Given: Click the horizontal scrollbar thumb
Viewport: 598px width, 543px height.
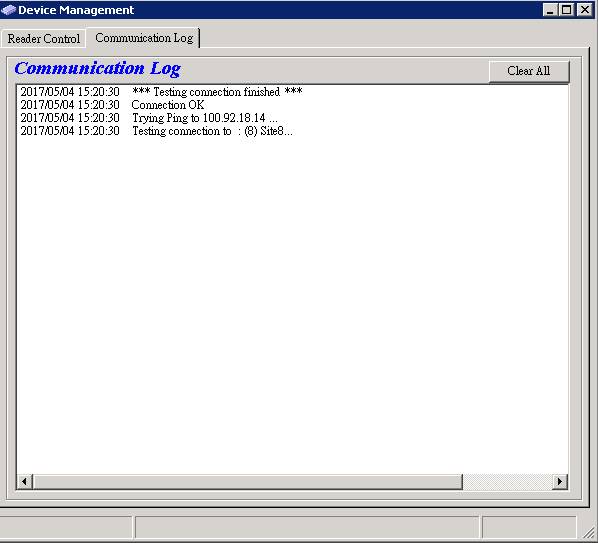Looking at the screenshot, I should point(248,482).
